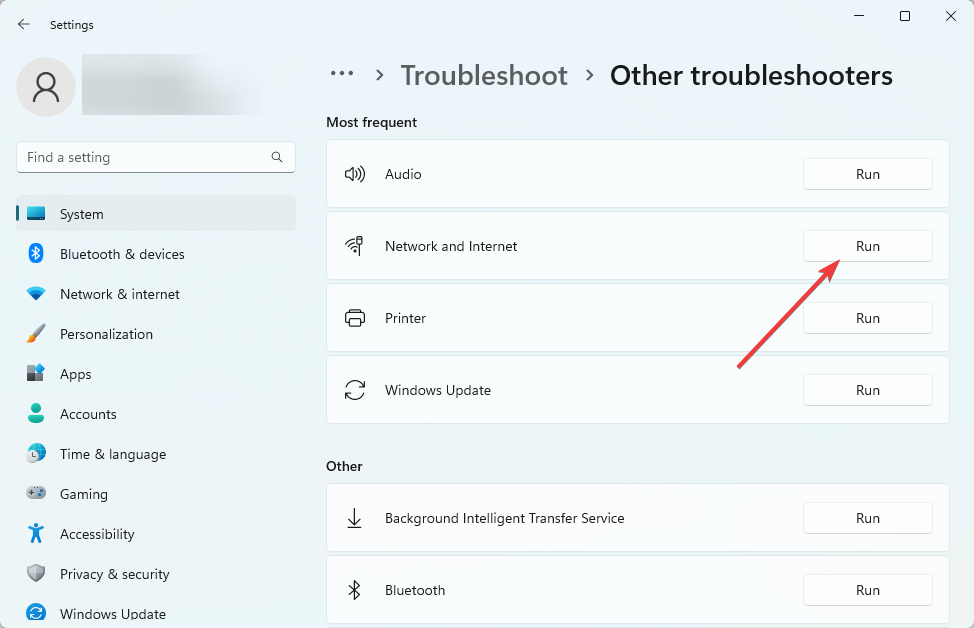The width and height of the screenshot is (974, 628).
Task: Minimize the Settings window
Action: pyautogui.click(x=859, y=16)
